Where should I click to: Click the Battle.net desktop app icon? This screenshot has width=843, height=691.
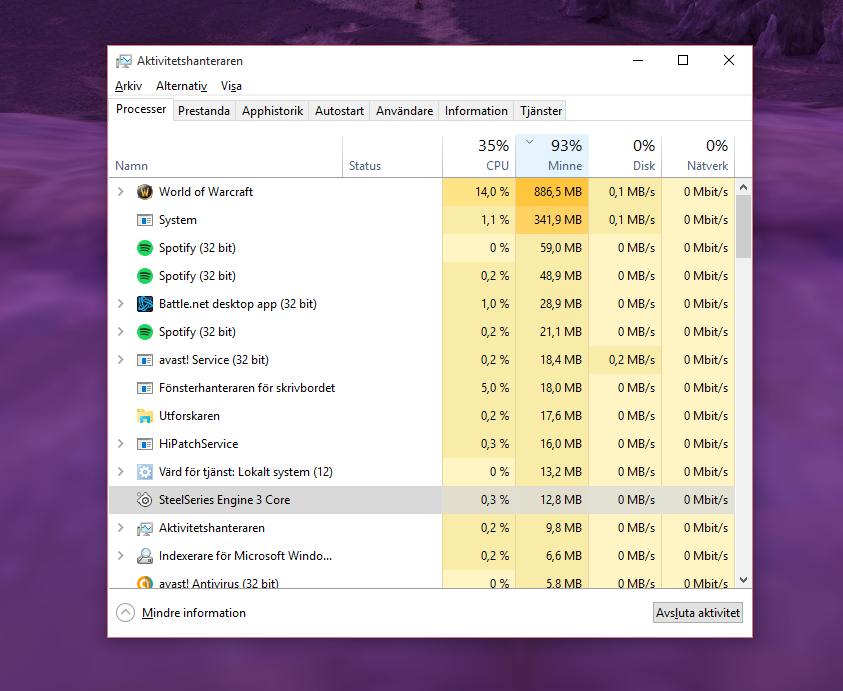[145, 304]
